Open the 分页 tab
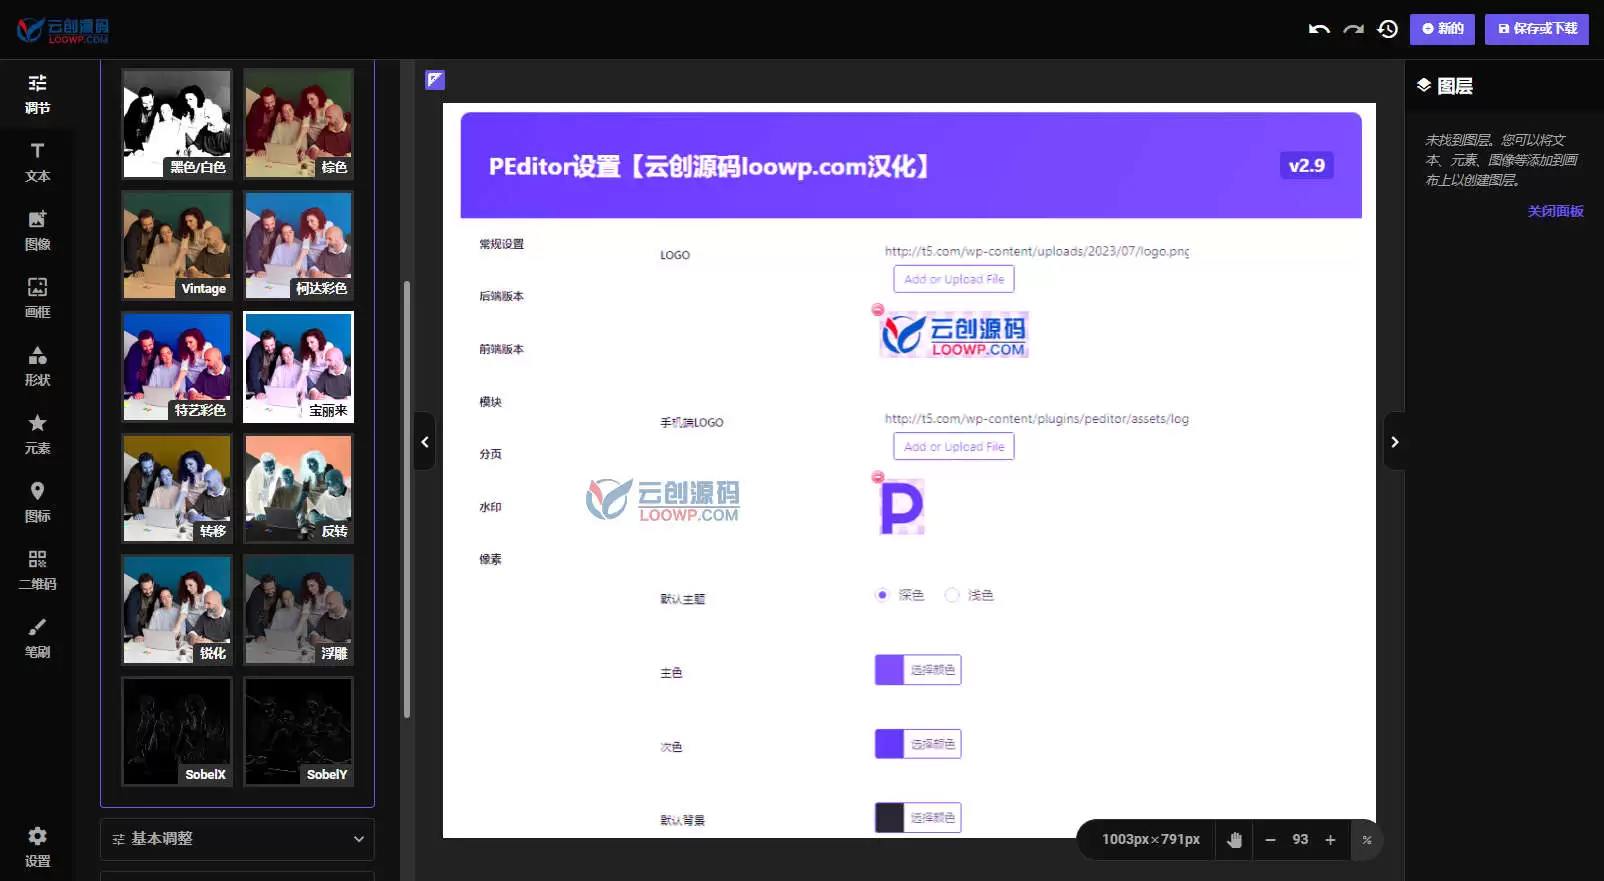1604x881 pixels. tap(490, 454)
